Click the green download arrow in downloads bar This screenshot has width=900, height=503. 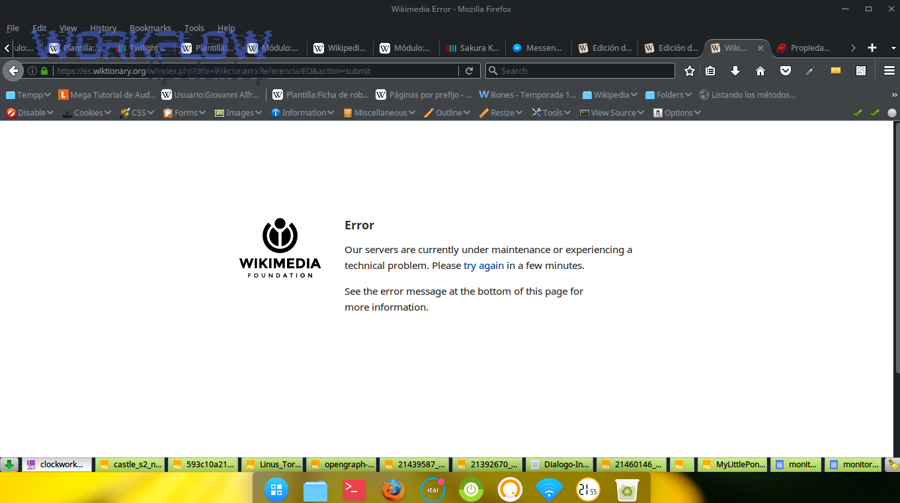[x=9, y=465]
